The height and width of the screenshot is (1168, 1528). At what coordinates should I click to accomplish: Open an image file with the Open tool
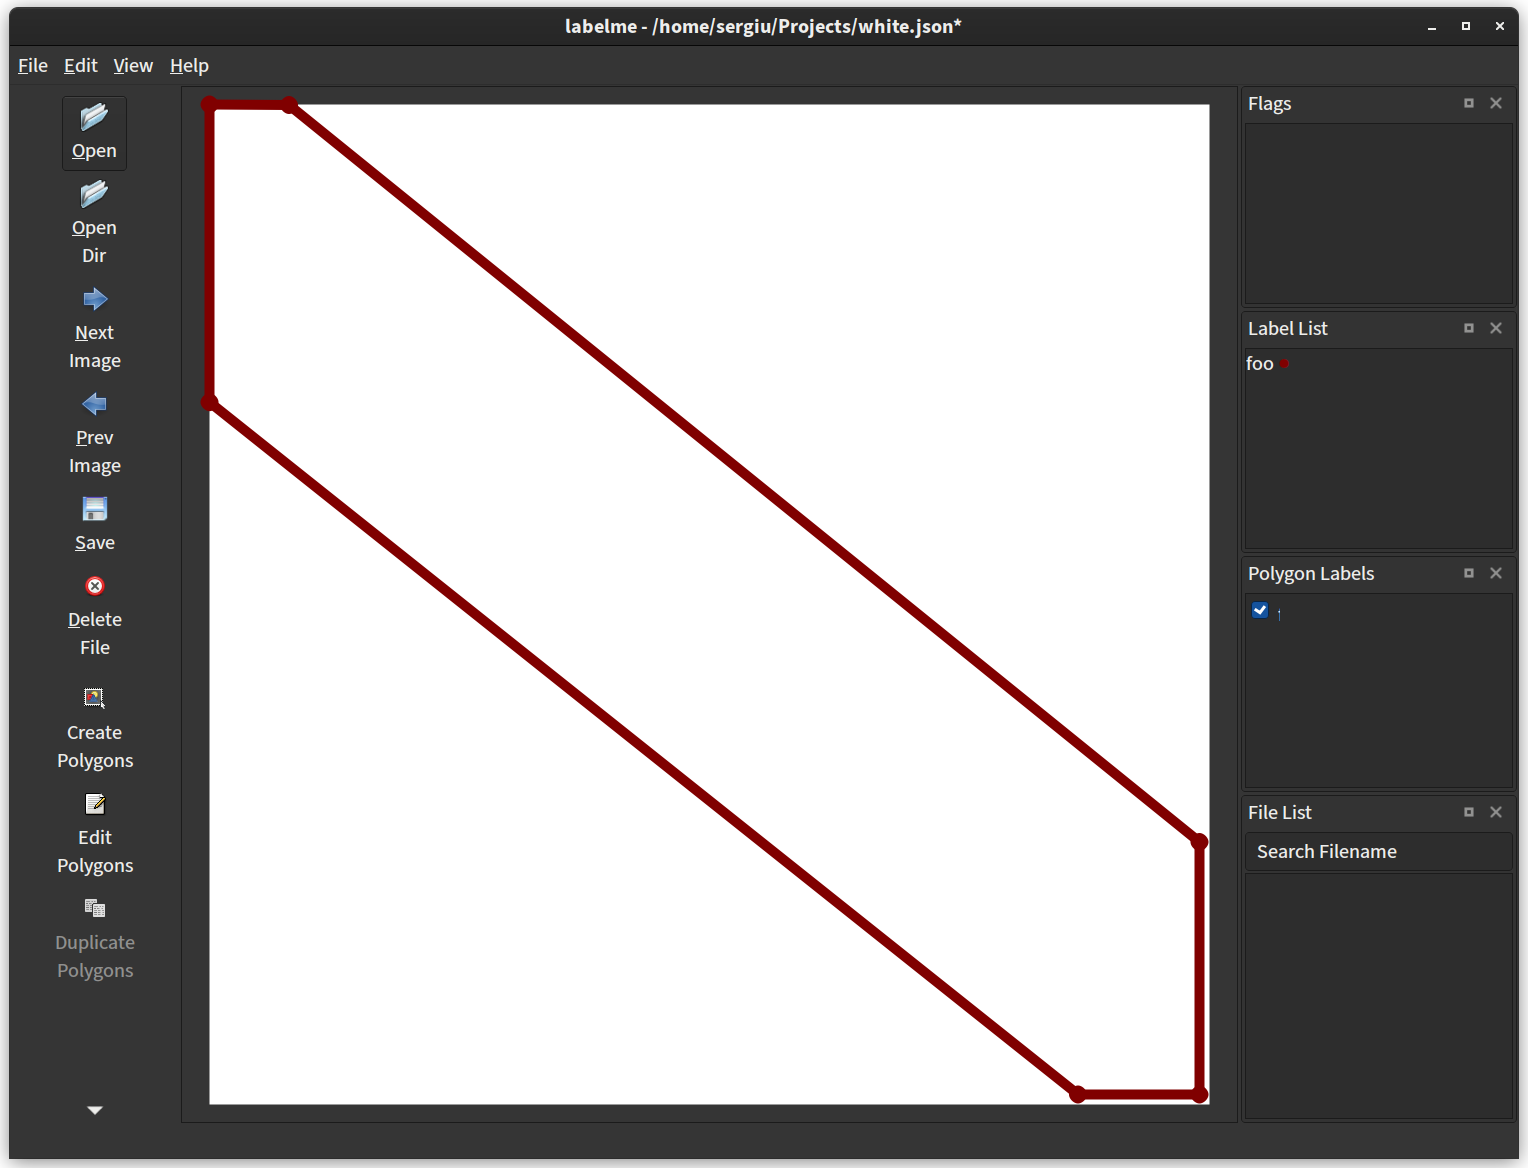[x=93, y=131]
